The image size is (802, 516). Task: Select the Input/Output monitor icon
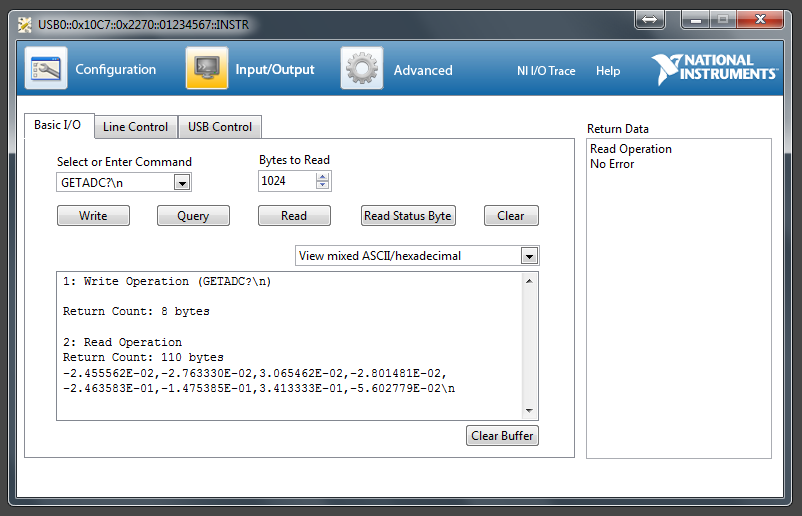point(207,68)
